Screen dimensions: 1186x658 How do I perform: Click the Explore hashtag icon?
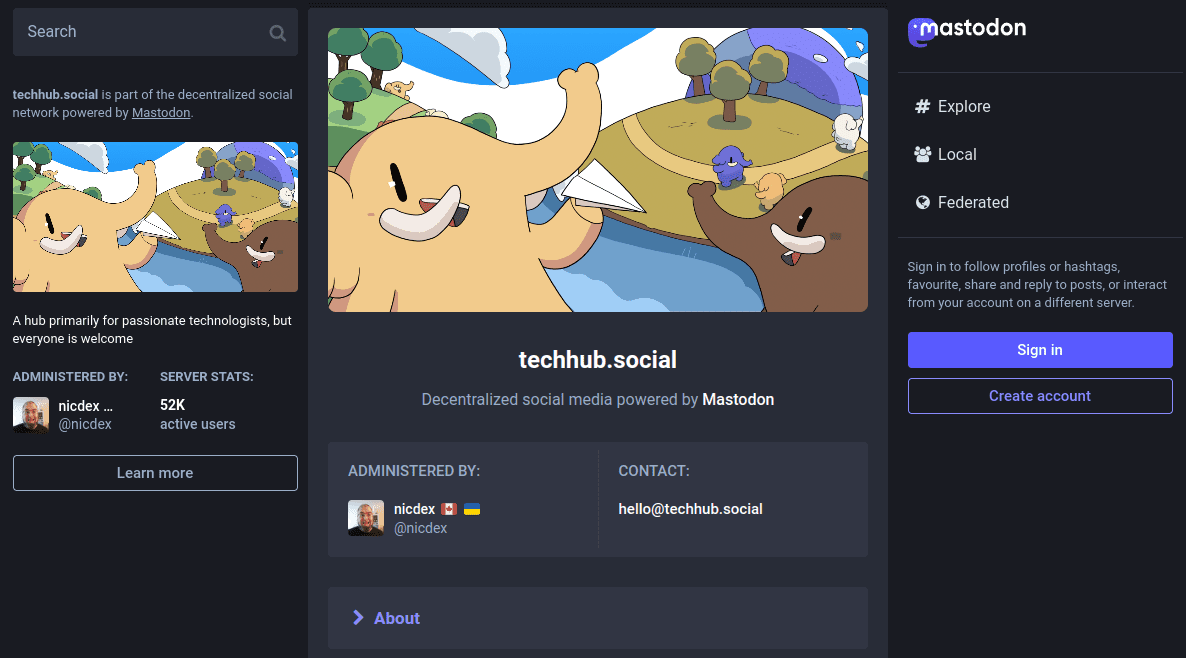[x=922, y=107]
